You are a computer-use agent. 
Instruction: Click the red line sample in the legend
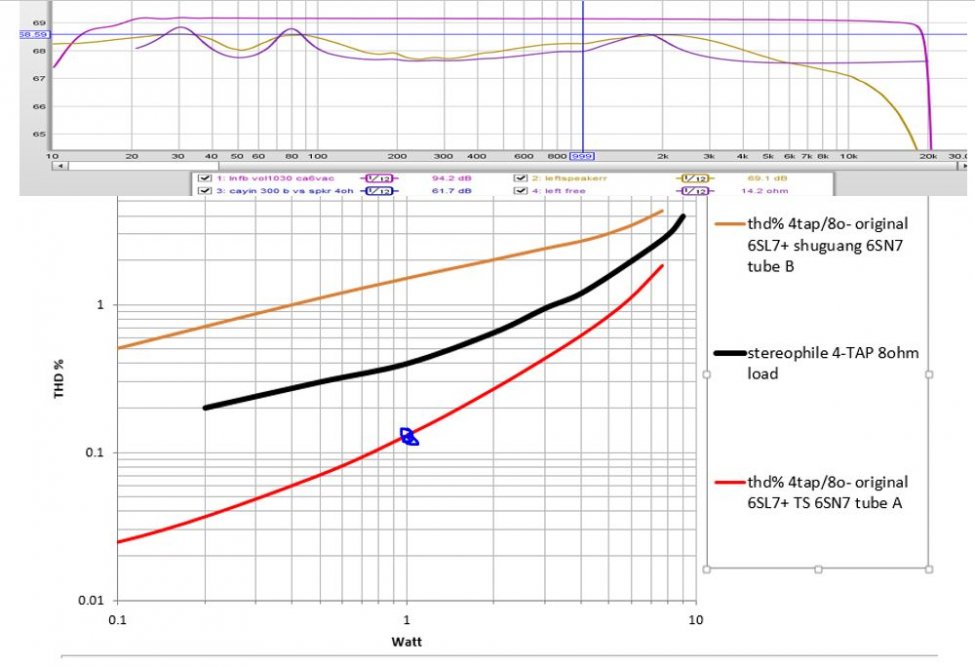[730, 482]
